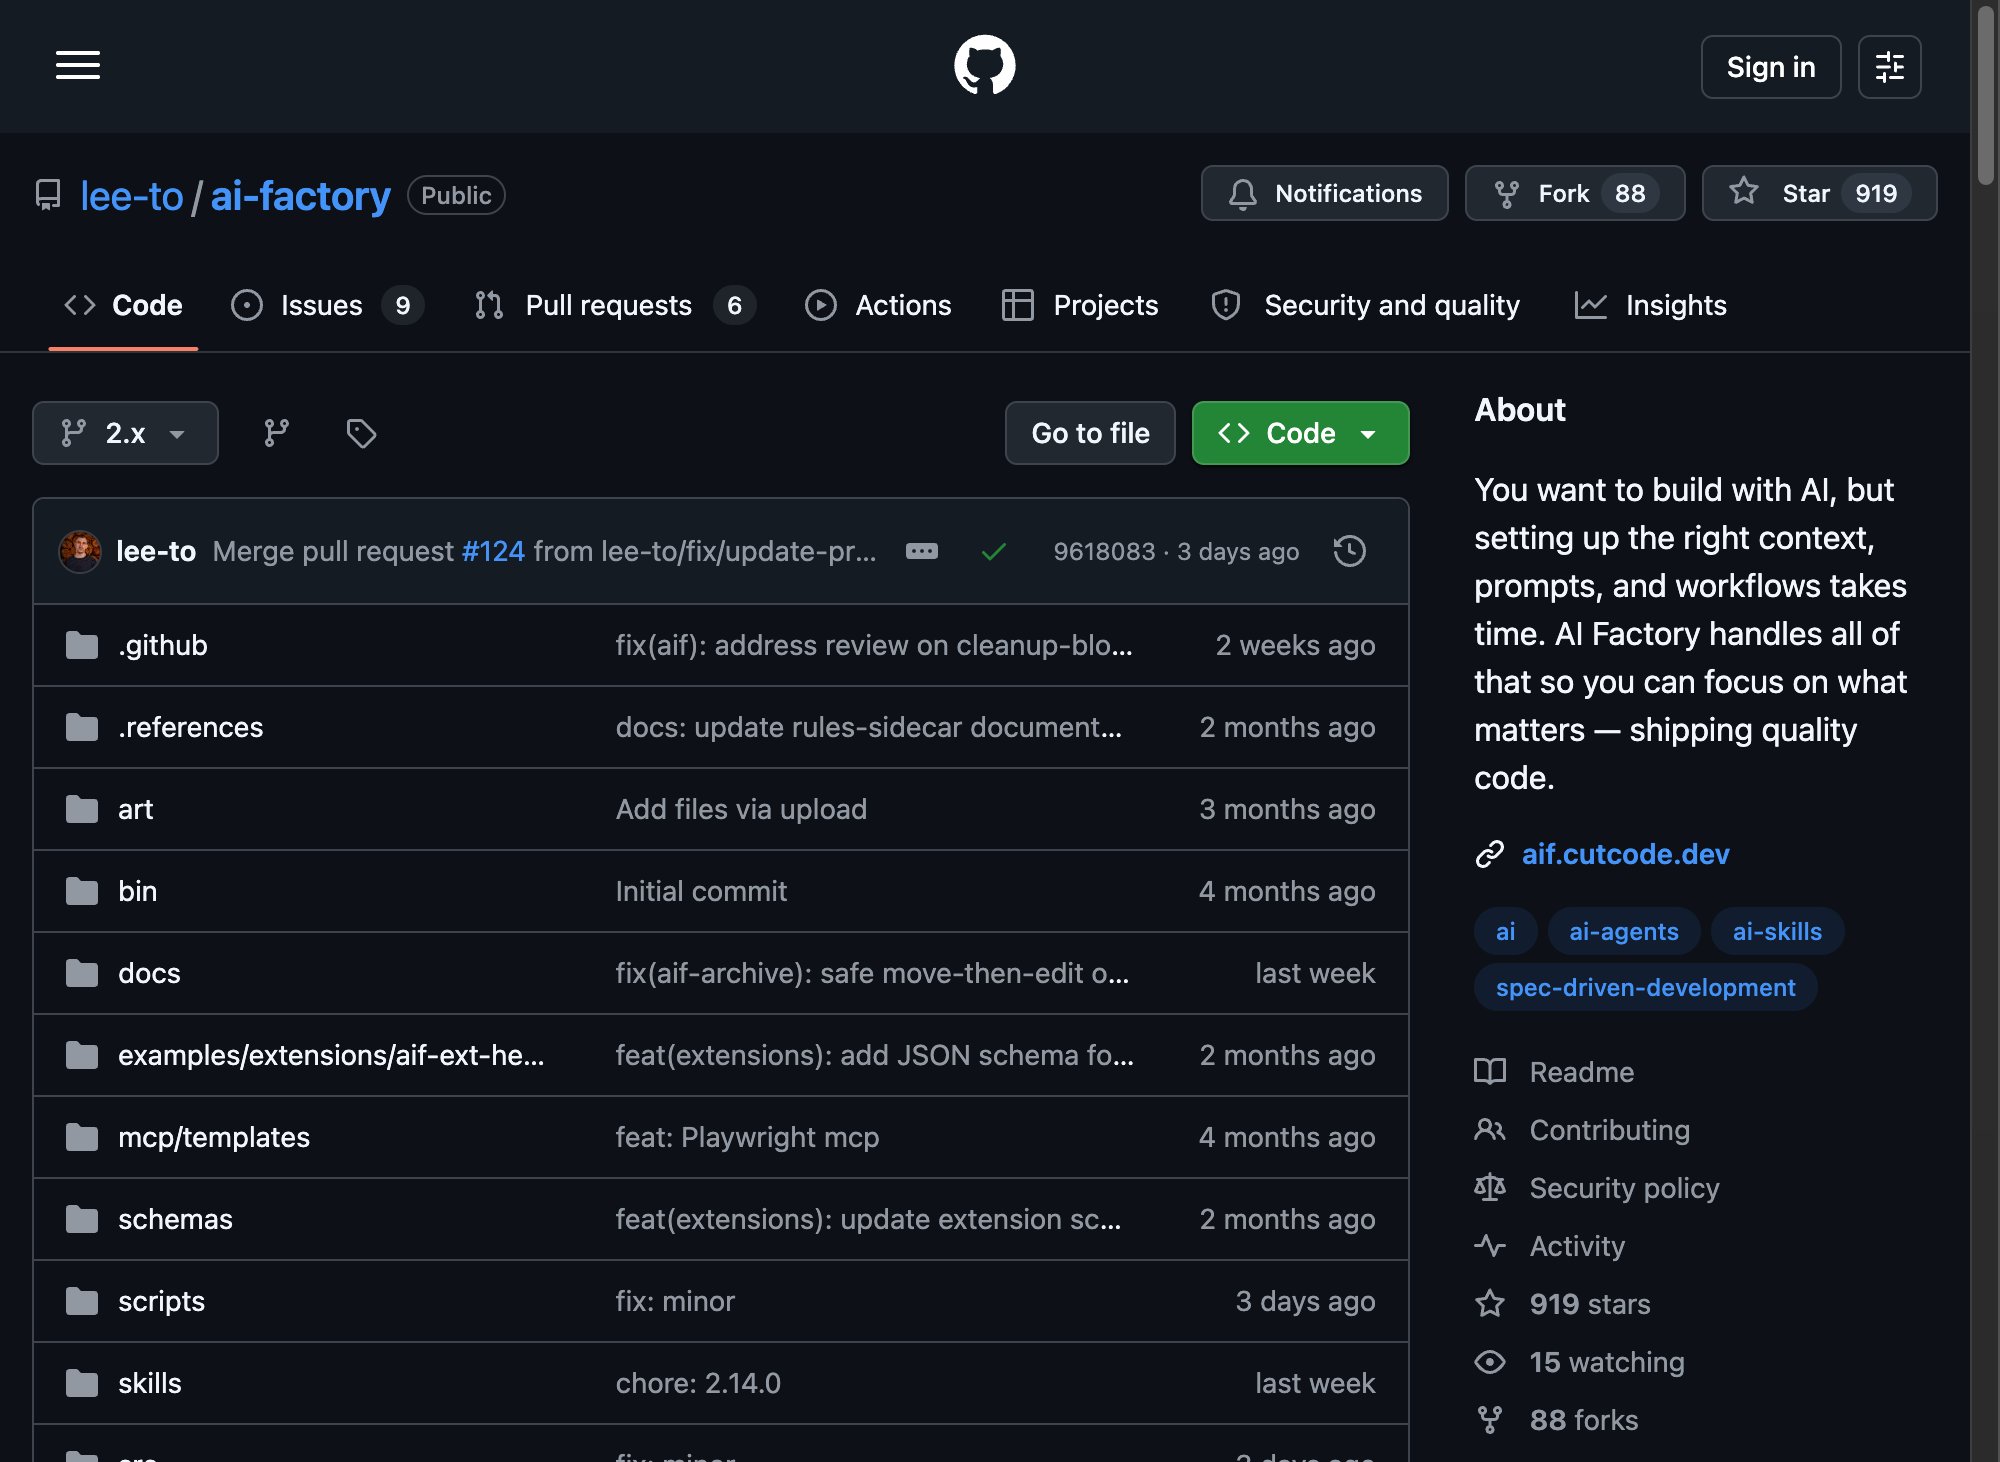The width and height of the screenshot is (2000, 1462).
Task: Open commit 'Initial commit'
Action: tap(701, 891)
